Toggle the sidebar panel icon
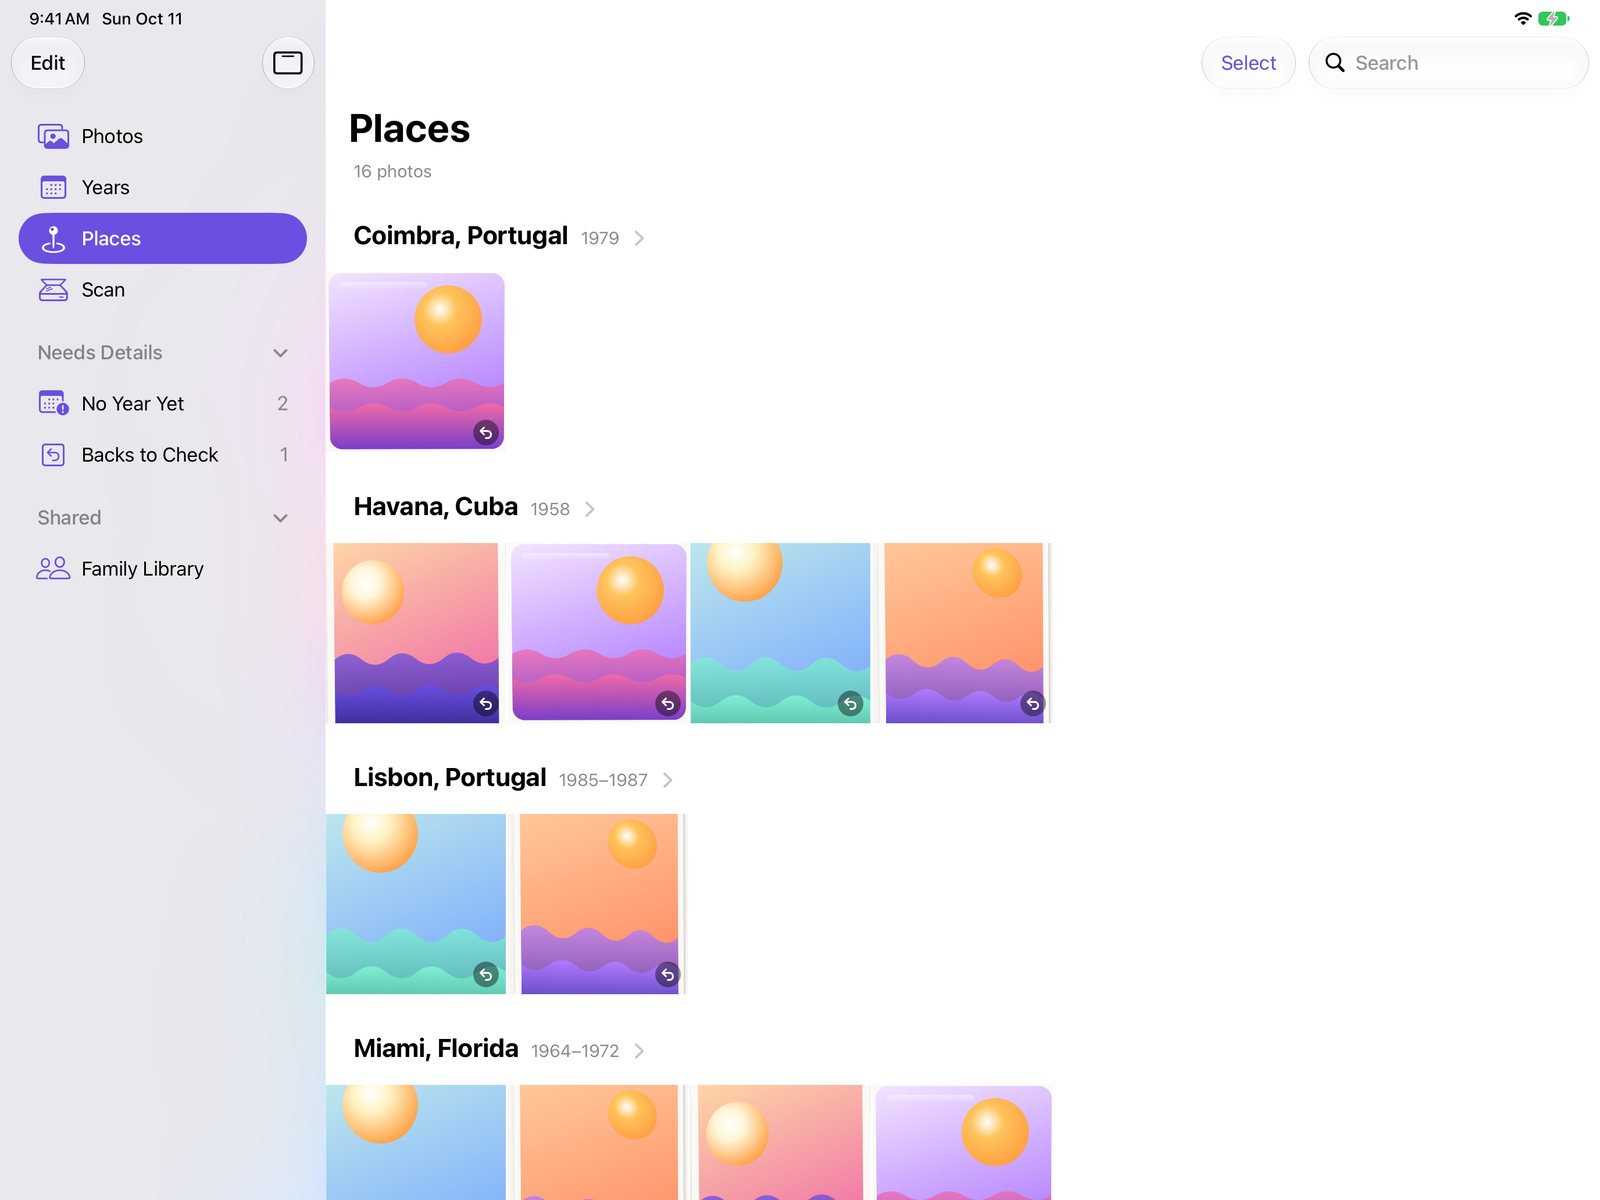Screen dimensions: 1600x1200 288,63
